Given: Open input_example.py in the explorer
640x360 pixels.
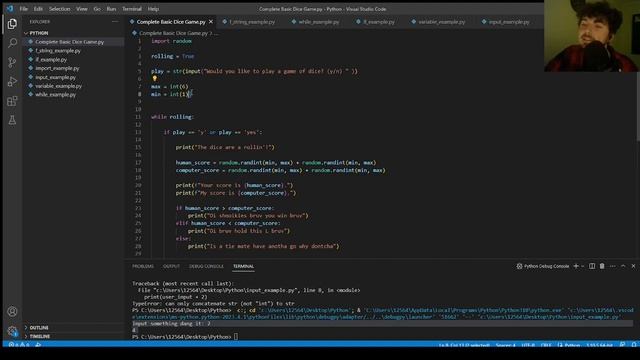Looking at the screenshot, I should click(x=73, y=77).
